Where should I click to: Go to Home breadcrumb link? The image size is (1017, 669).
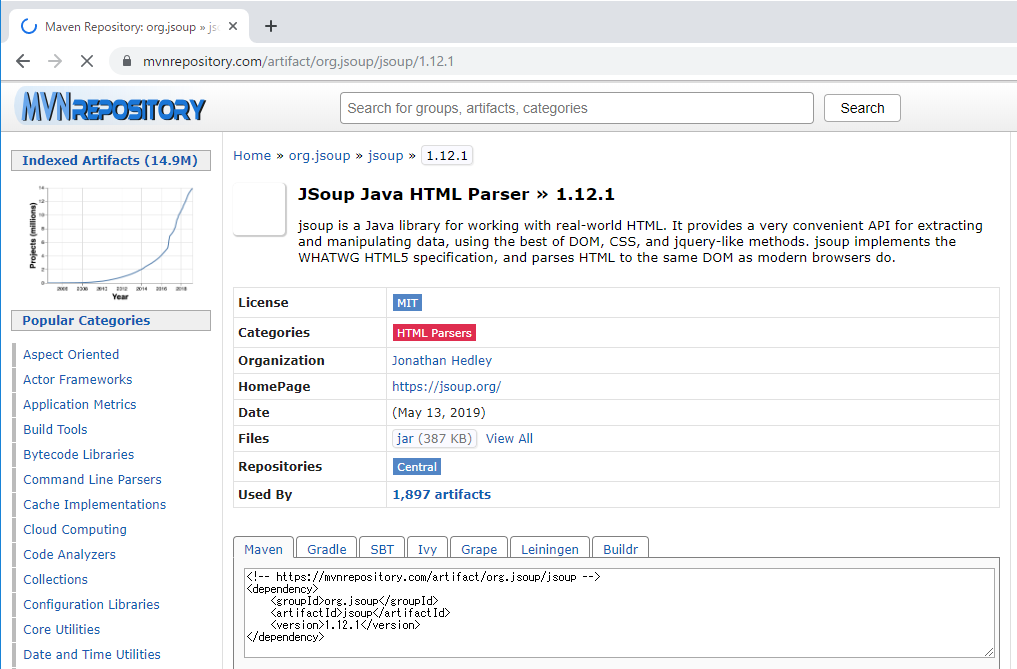(x=252, y=156)
